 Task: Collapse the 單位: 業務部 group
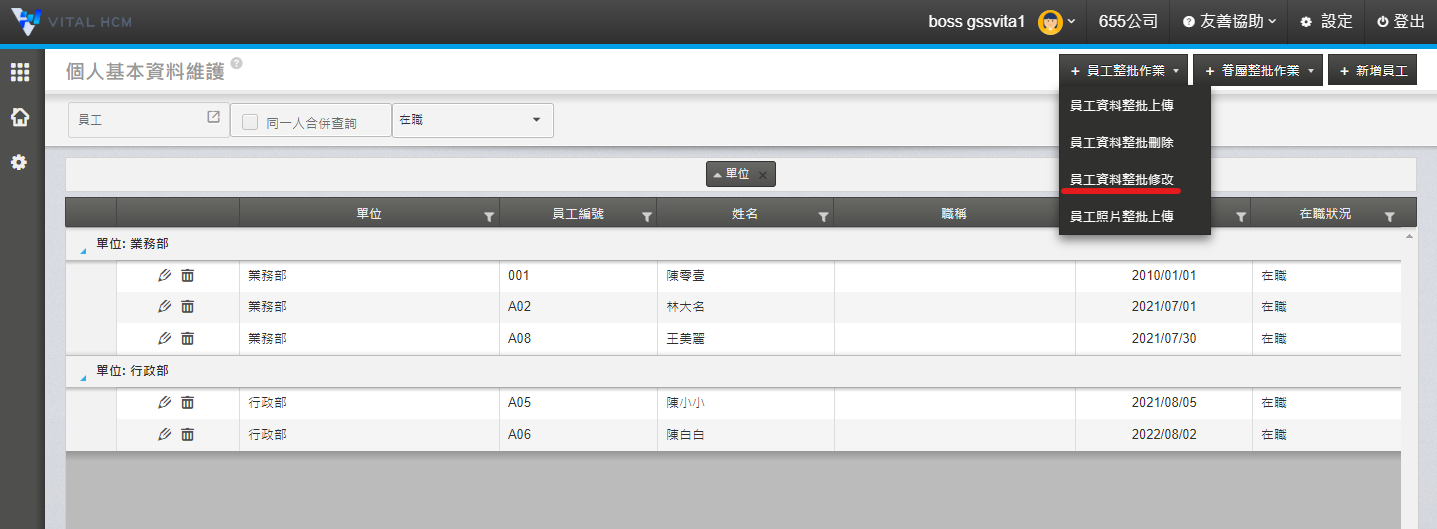coord(83,250)
